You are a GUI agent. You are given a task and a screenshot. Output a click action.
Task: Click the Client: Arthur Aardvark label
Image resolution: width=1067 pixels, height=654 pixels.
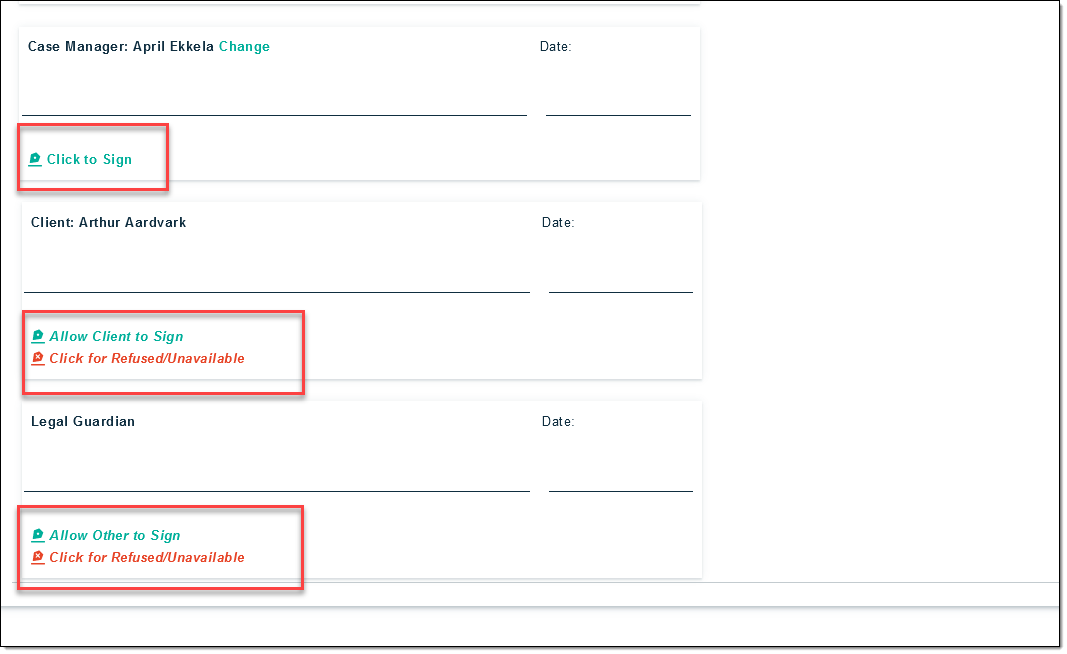tap(108, 223)
